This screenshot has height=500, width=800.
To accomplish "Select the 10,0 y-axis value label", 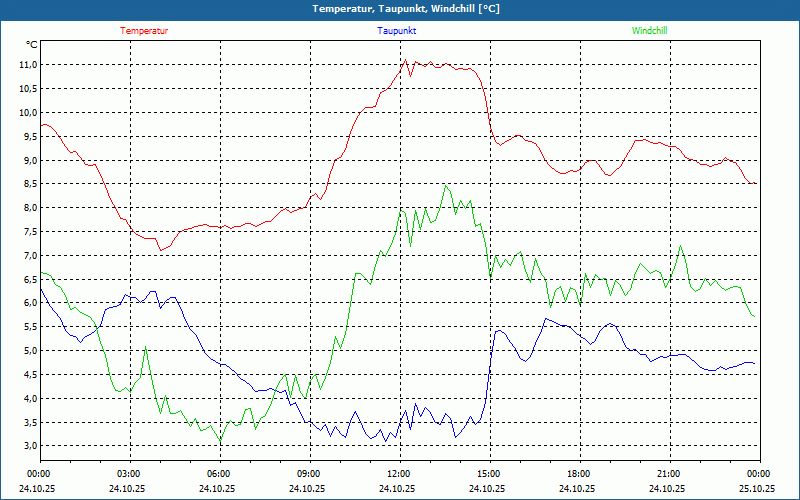I will pos(27,112).
